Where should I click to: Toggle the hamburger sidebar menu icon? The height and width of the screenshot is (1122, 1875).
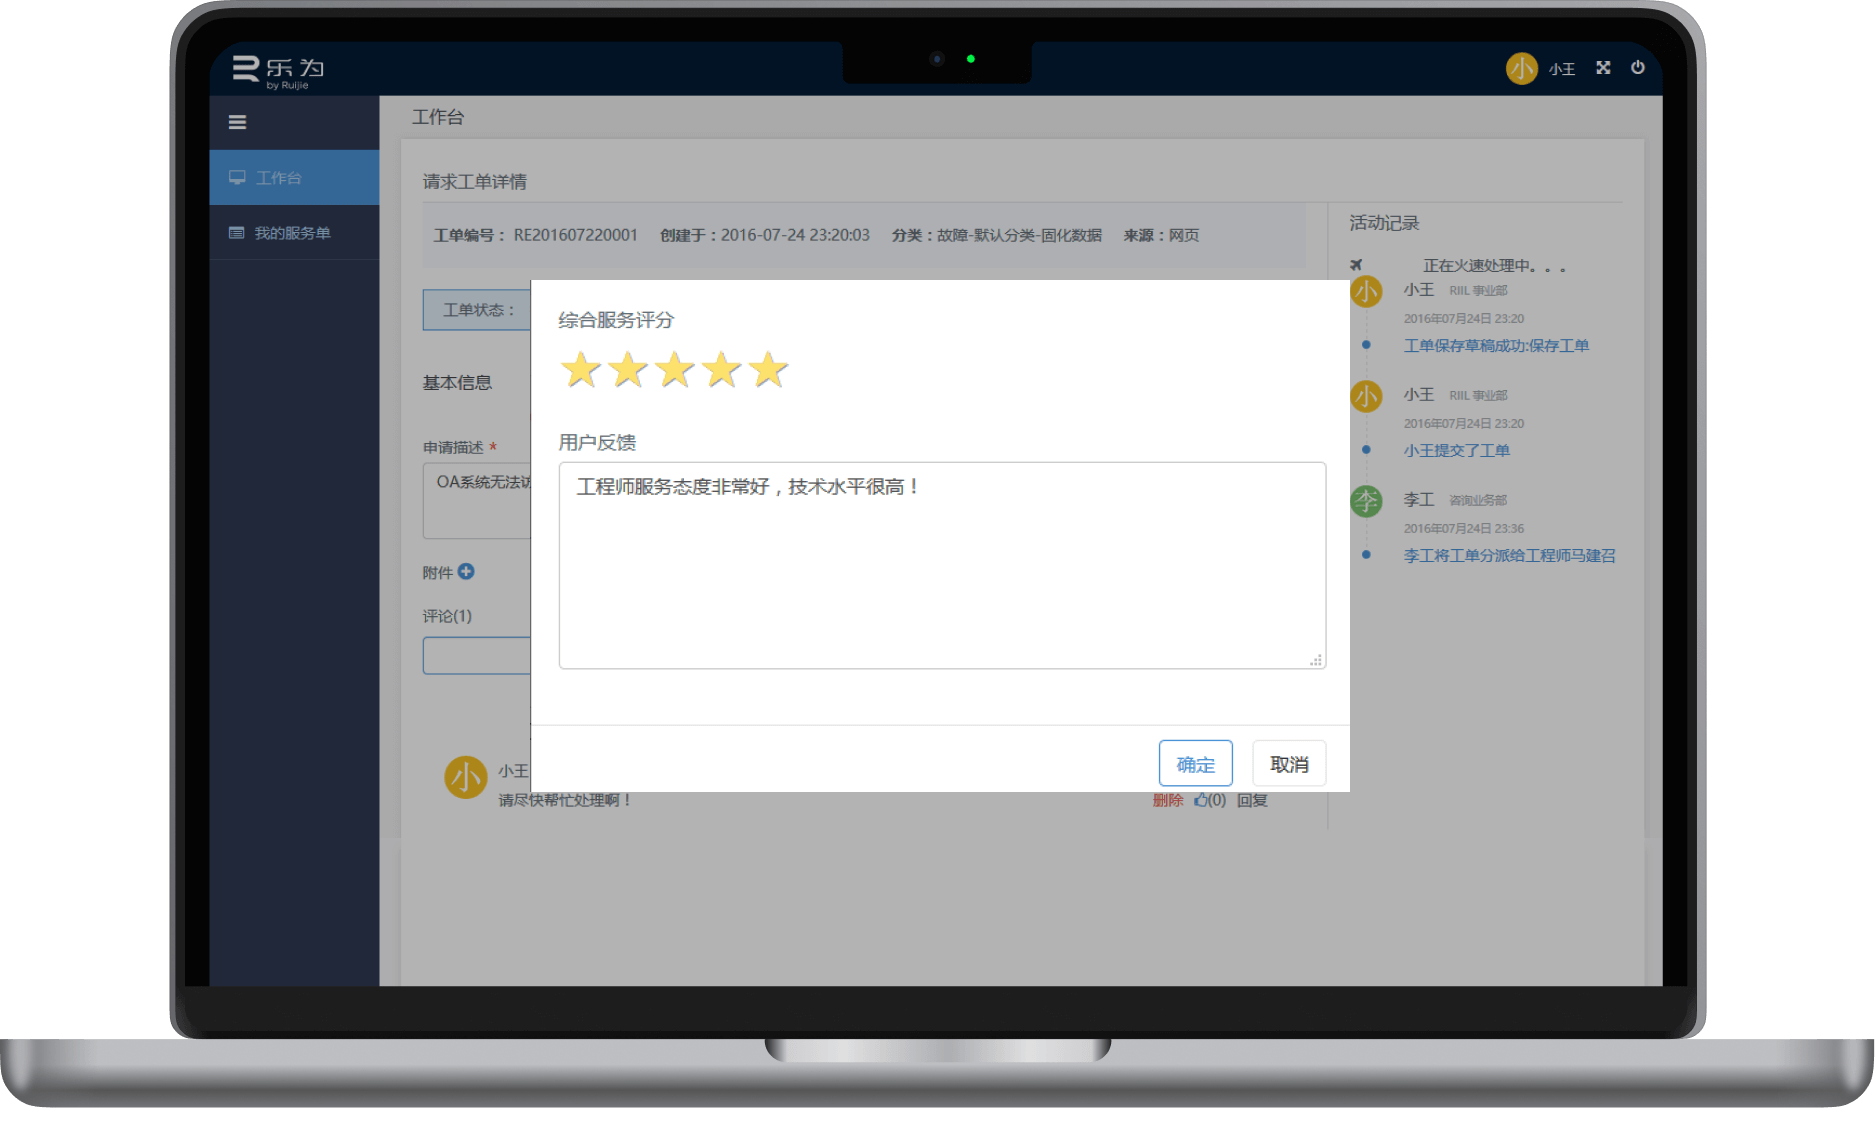tap(237, 122)
